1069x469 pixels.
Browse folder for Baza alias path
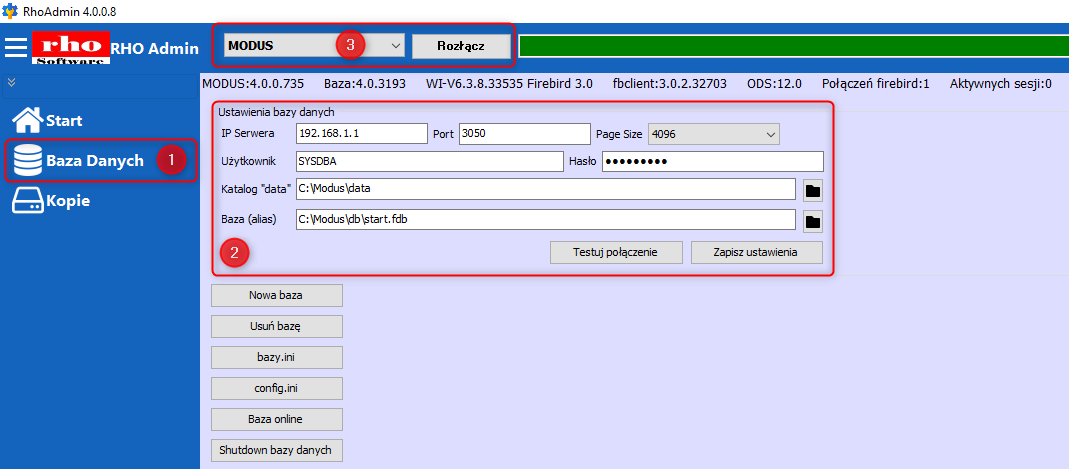click(x=812, y=221)
